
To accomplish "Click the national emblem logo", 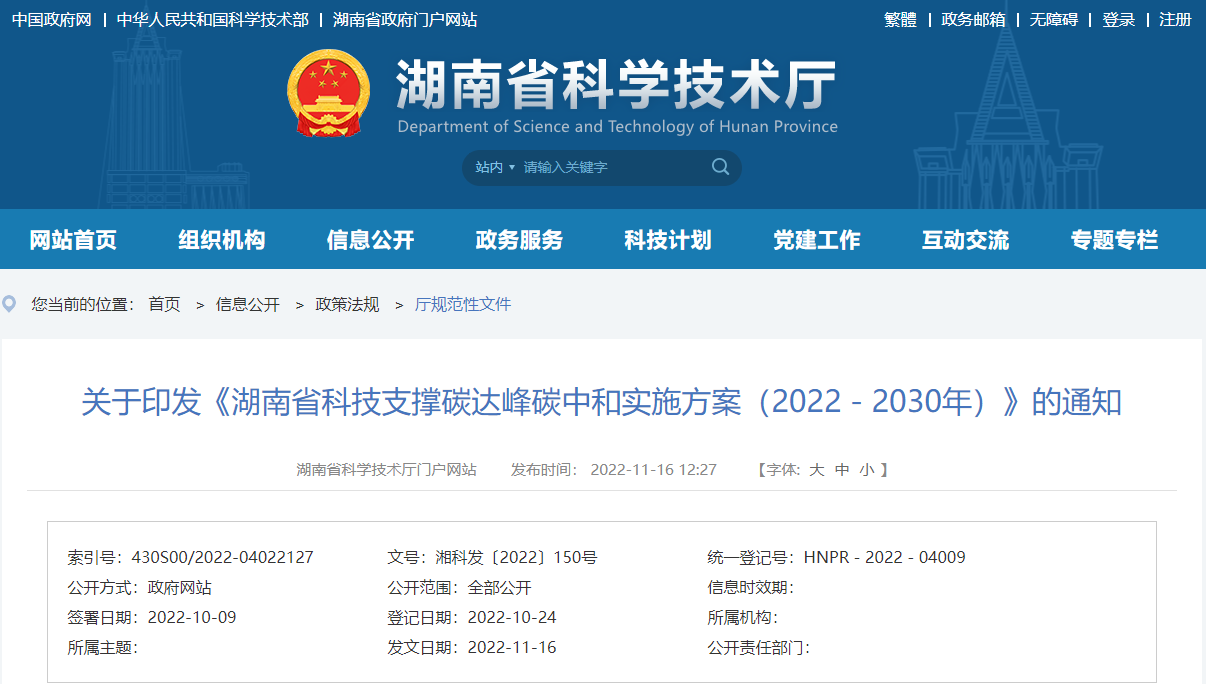I will [329, 95].
